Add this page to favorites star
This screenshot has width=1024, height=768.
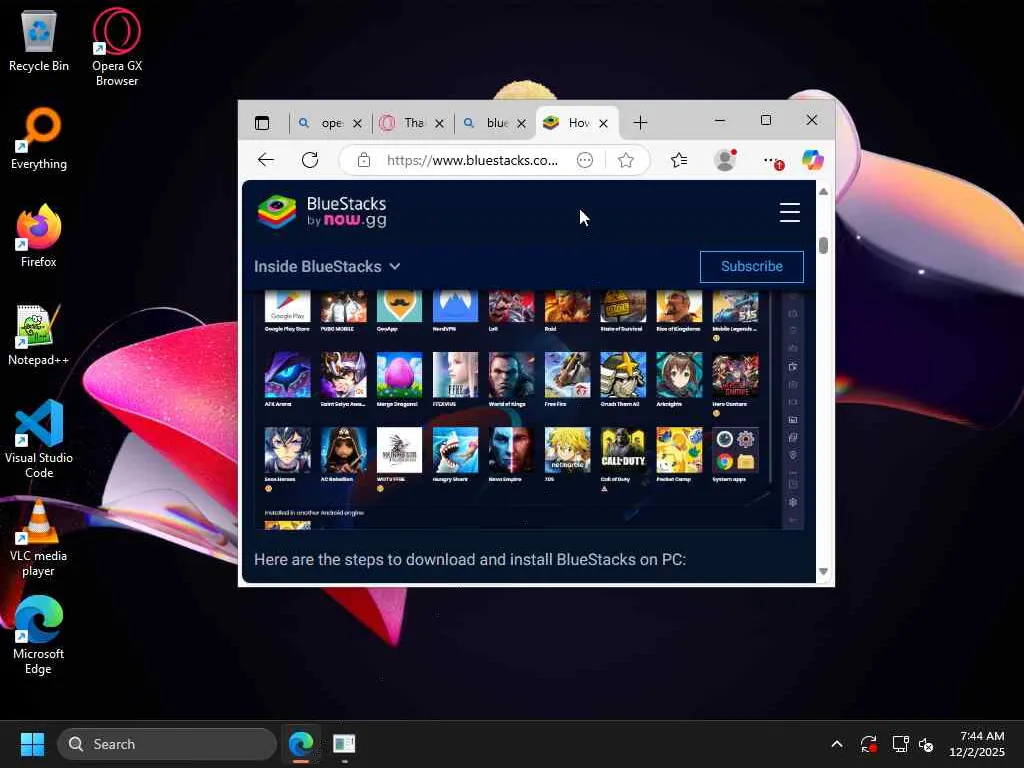(626, 160)
